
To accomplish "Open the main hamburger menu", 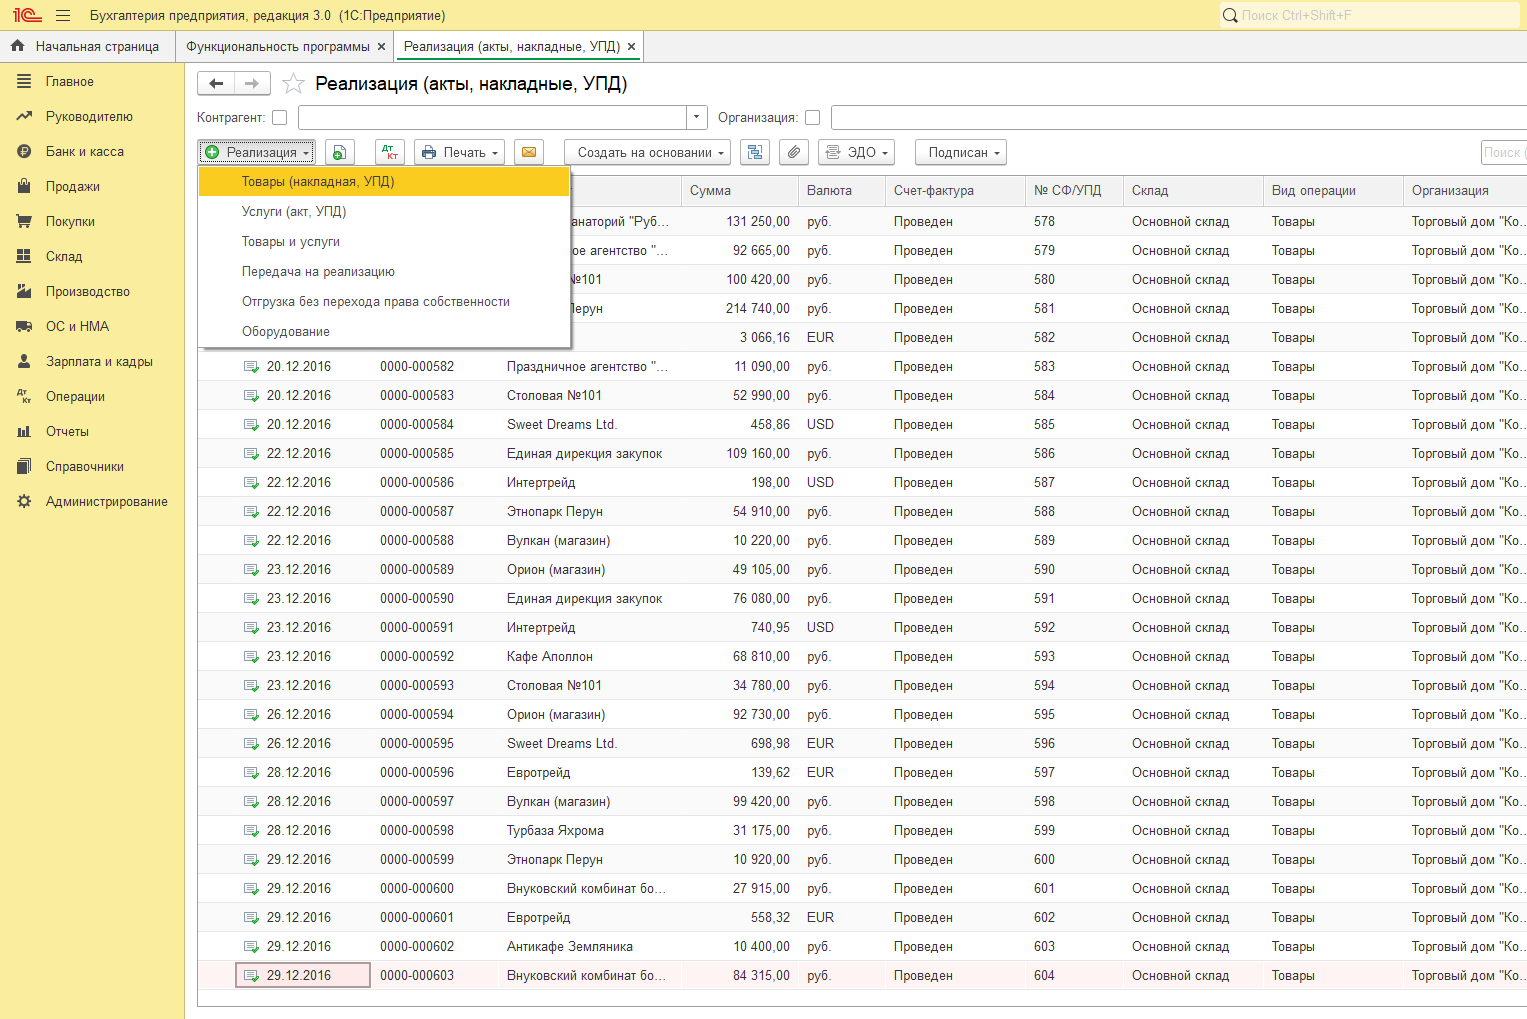I will 63,16.
